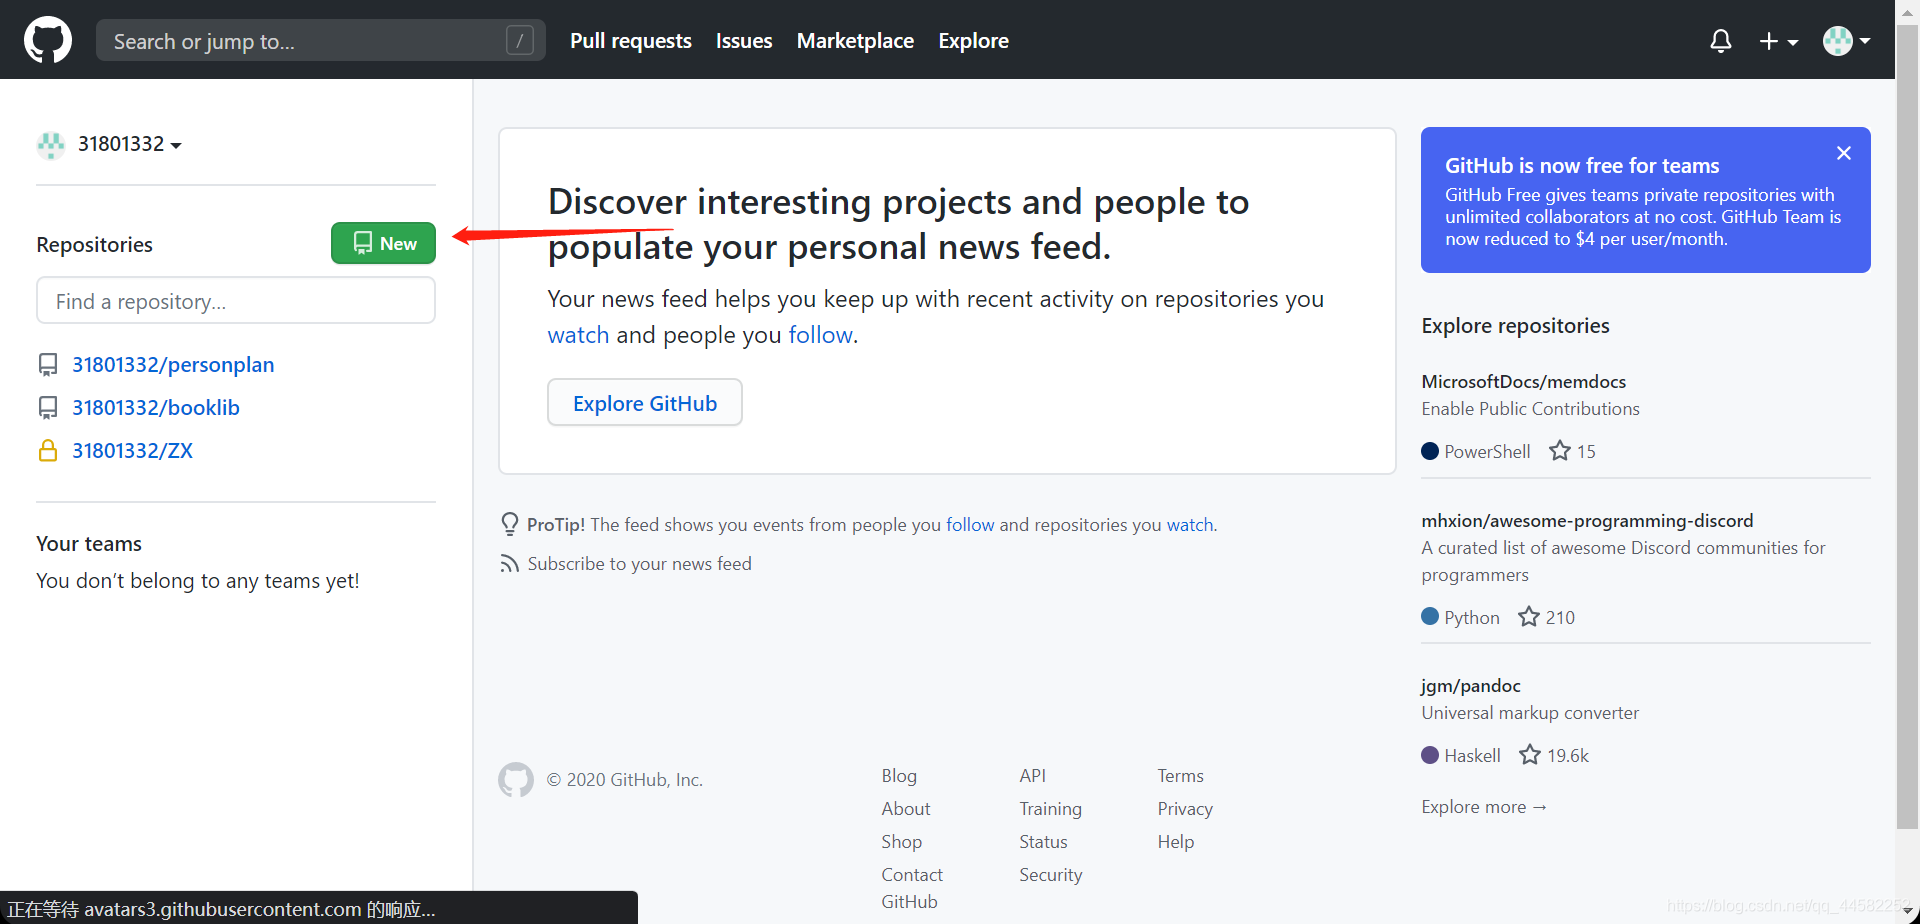Open the 'follow' link in the ProTip
Image resolution: width=1920 pixels, height=924 pixels.
pos(970,525)
